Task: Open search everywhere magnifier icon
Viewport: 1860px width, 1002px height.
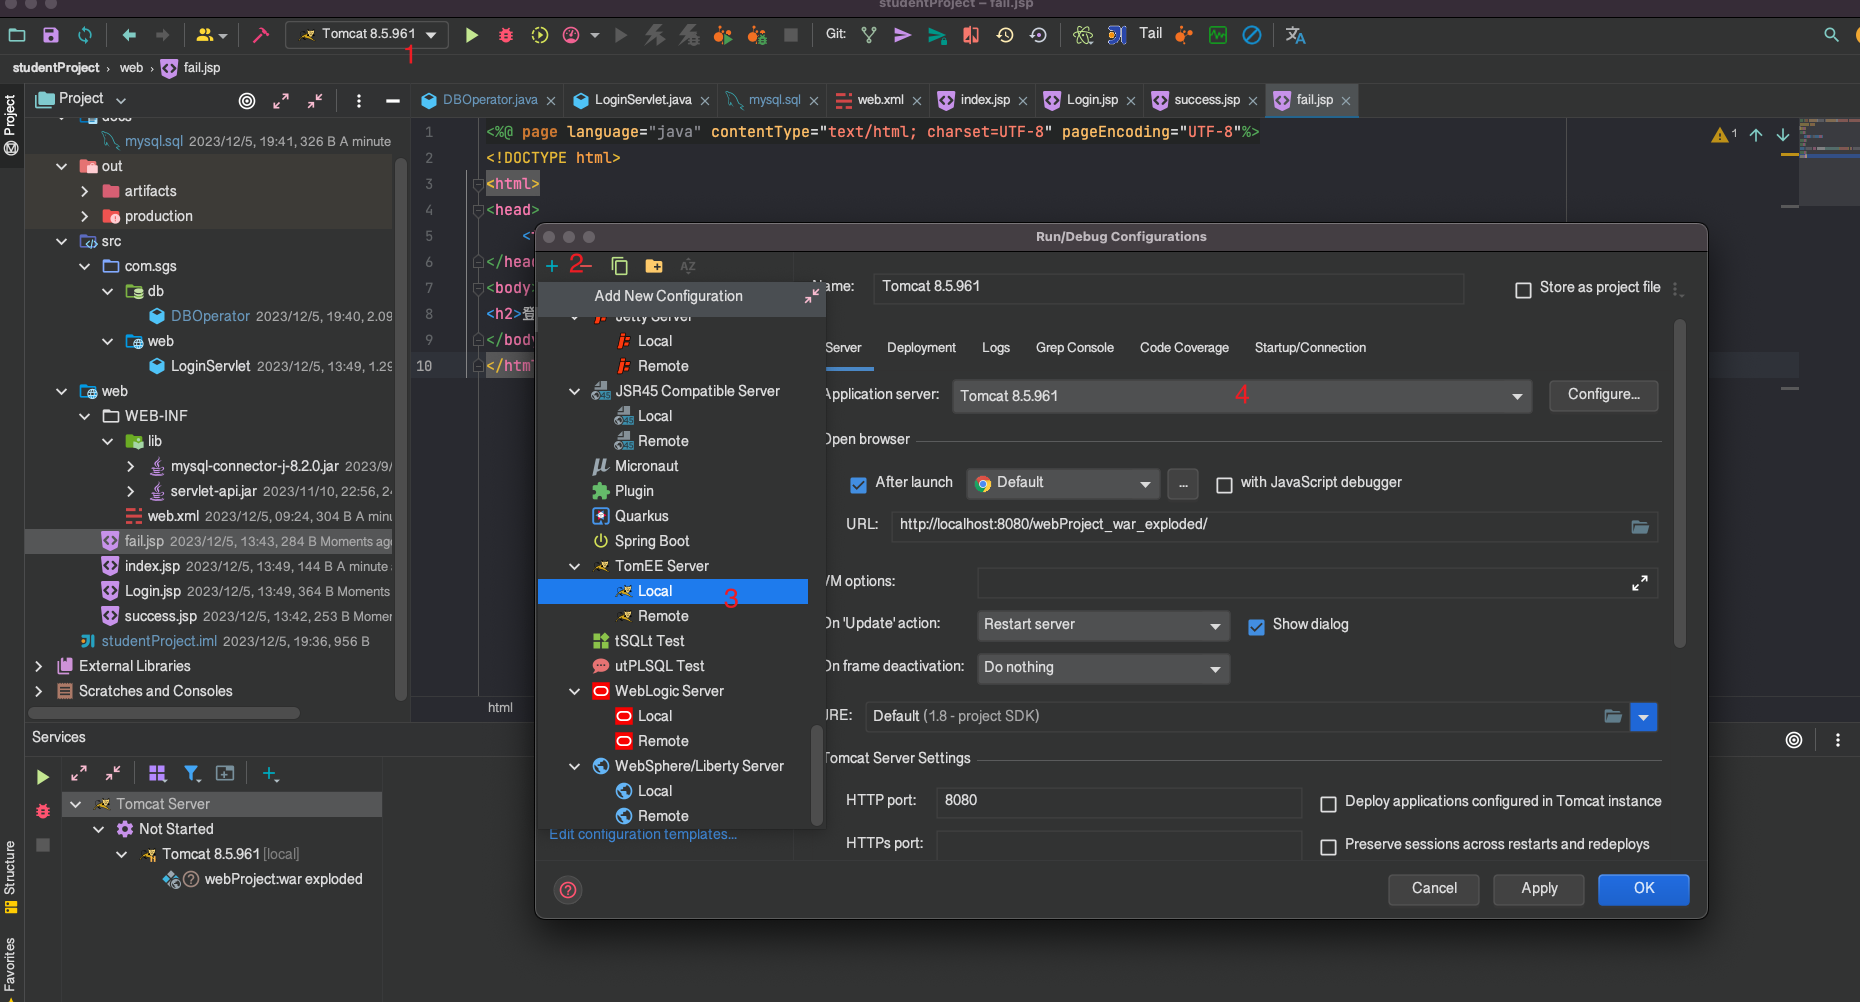Action: 1831,35
